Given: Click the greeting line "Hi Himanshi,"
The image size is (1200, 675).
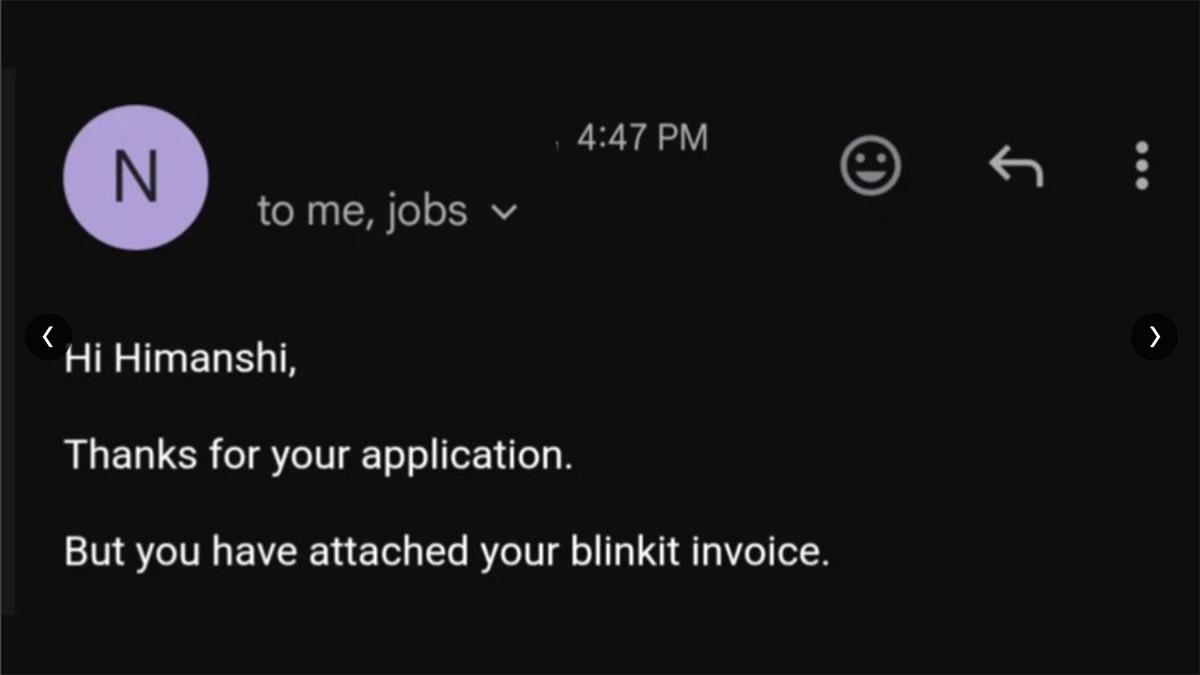Looking at the screenshot, I should point(181,359).
